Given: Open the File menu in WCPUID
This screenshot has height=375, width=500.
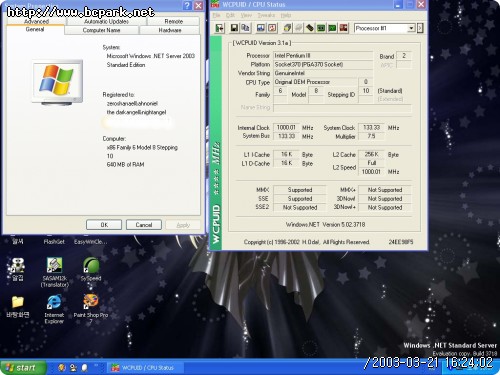Looking at the screenshot, I should [x=217, y=15].
